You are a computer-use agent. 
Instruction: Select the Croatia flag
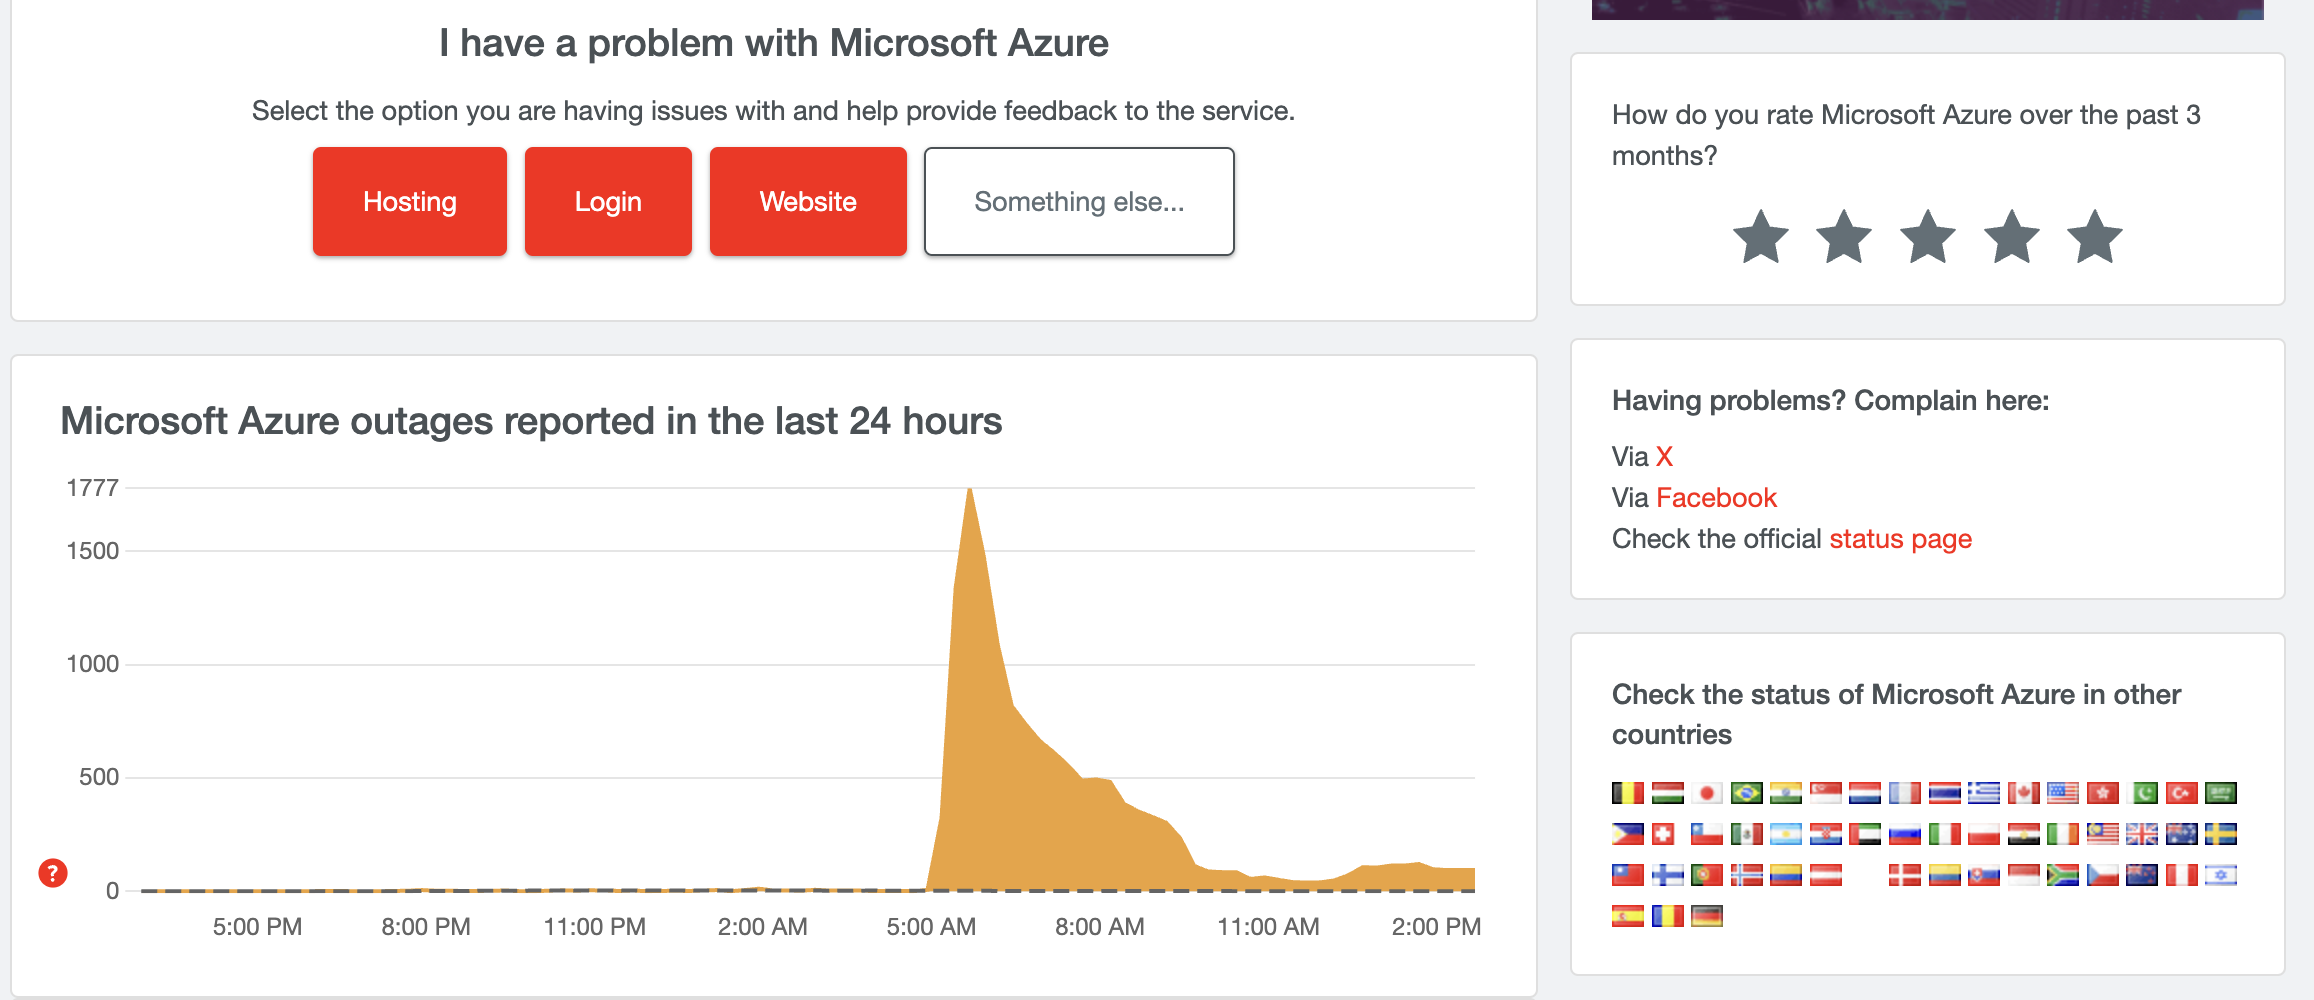tap(1826, 834)
